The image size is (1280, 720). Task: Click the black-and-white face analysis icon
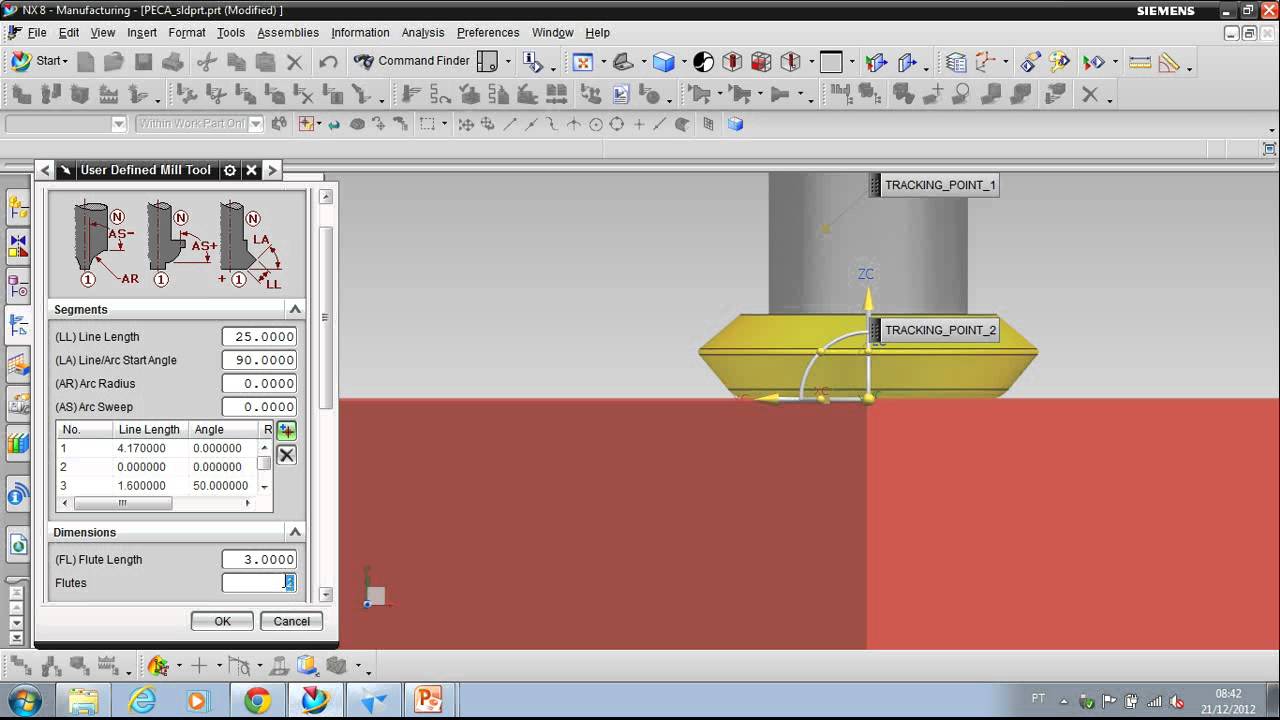click(x=704, y=62)
